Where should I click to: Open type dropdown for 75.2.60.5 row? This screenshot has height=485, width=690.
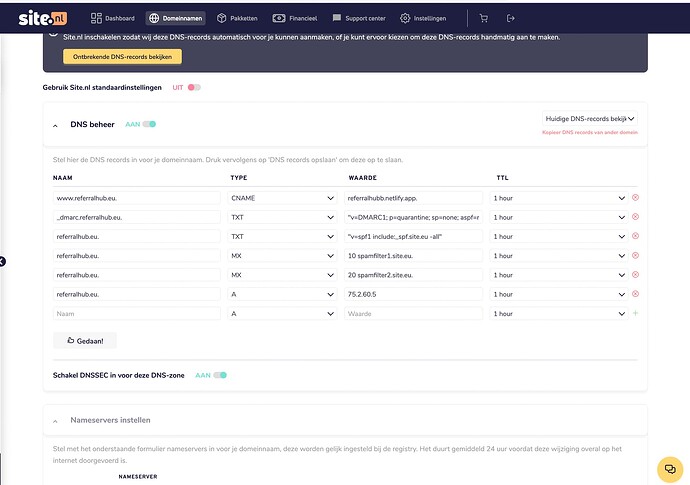283,294
